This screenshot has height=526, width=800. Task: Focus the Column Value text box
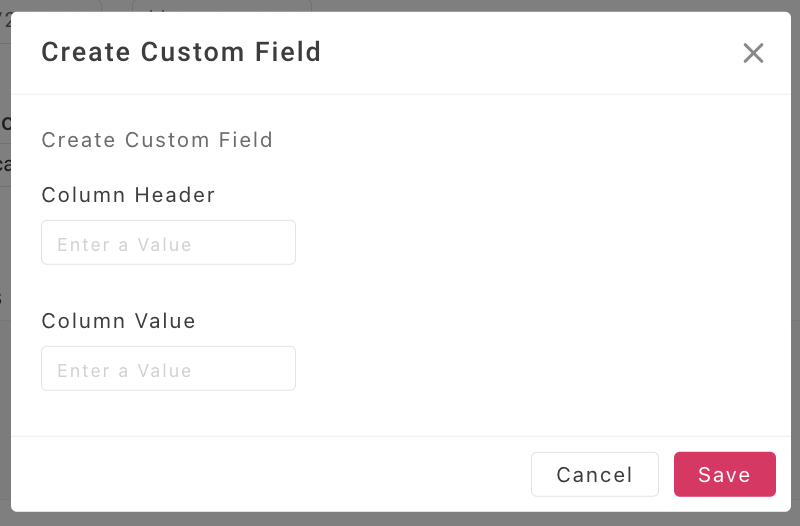(x=168, y=369)
